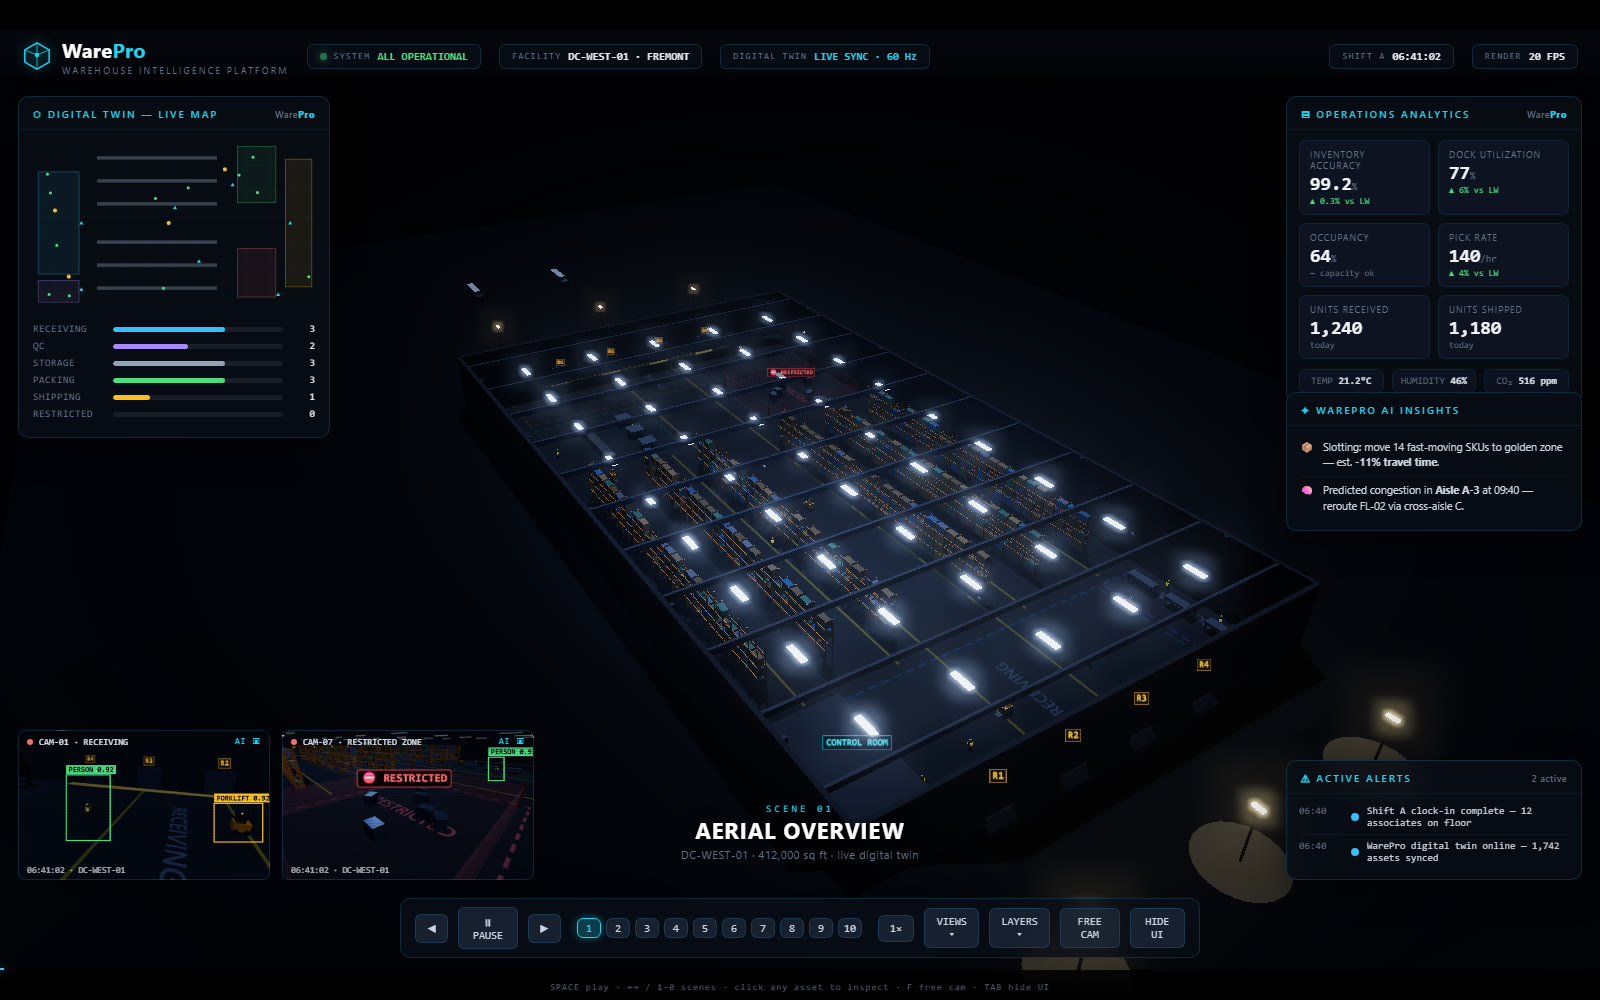Click the WarePro AI Insights sparkle icon

click(1305, 411)
